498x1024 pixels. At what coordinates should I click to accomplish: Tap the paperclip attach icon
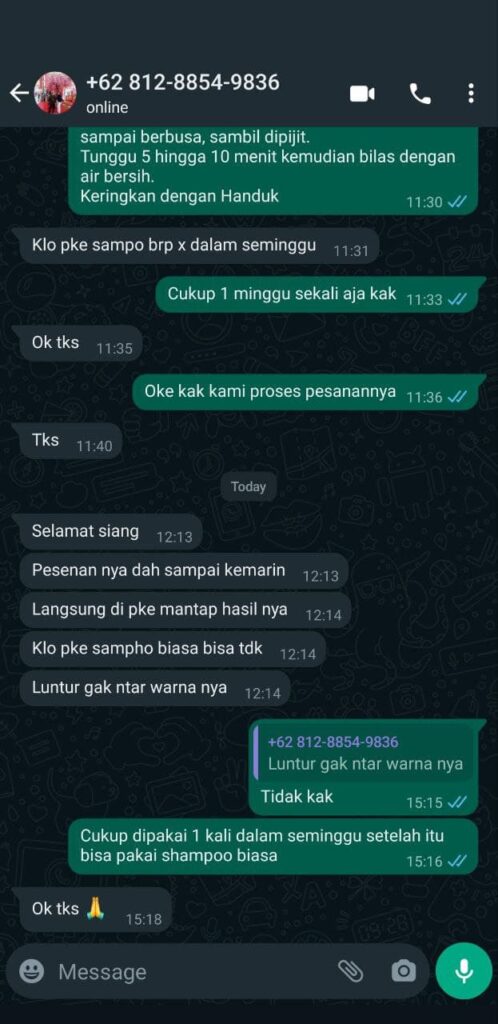[350, 972]
